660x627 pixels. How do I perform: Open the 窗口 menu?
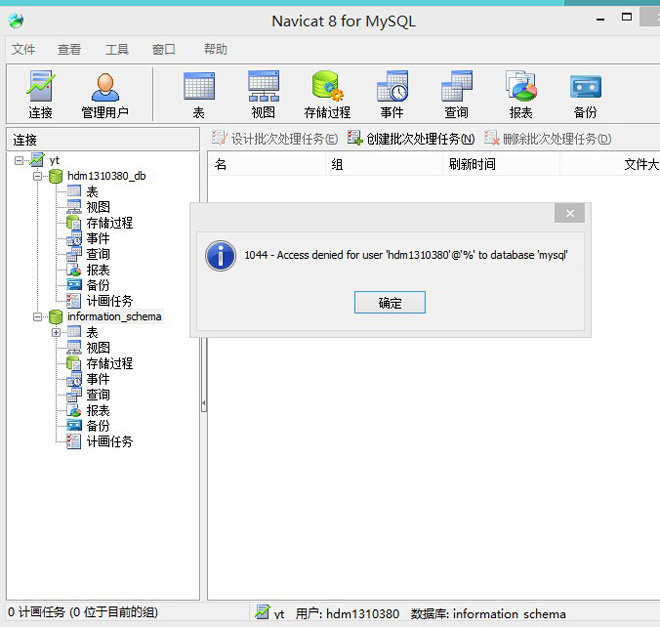[164, 50]
